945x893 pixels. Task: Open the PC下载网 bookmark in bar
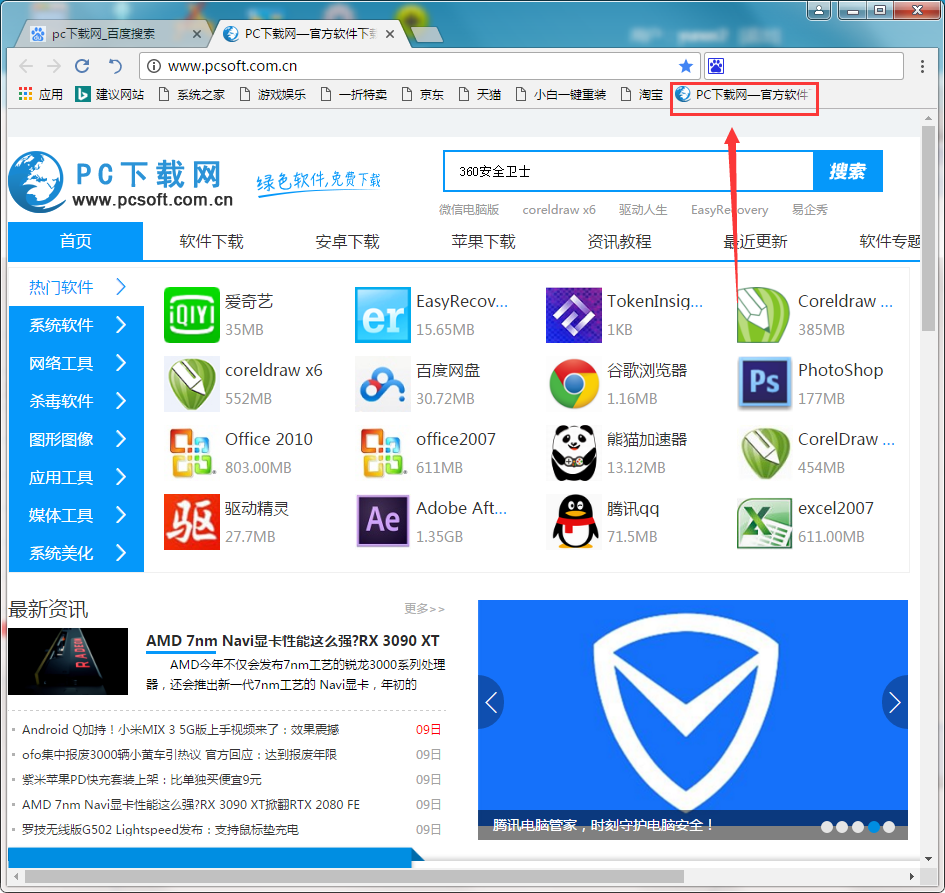[742, 95]
